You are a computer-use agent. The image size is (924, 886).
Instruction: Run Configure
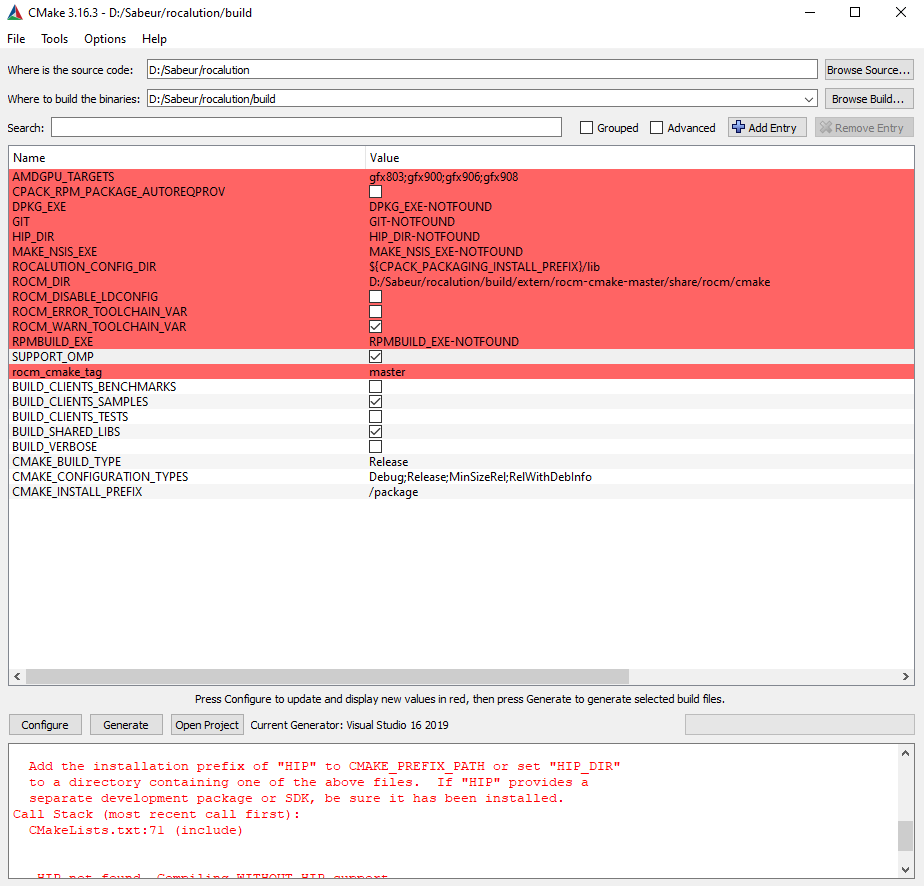[45, 725]
